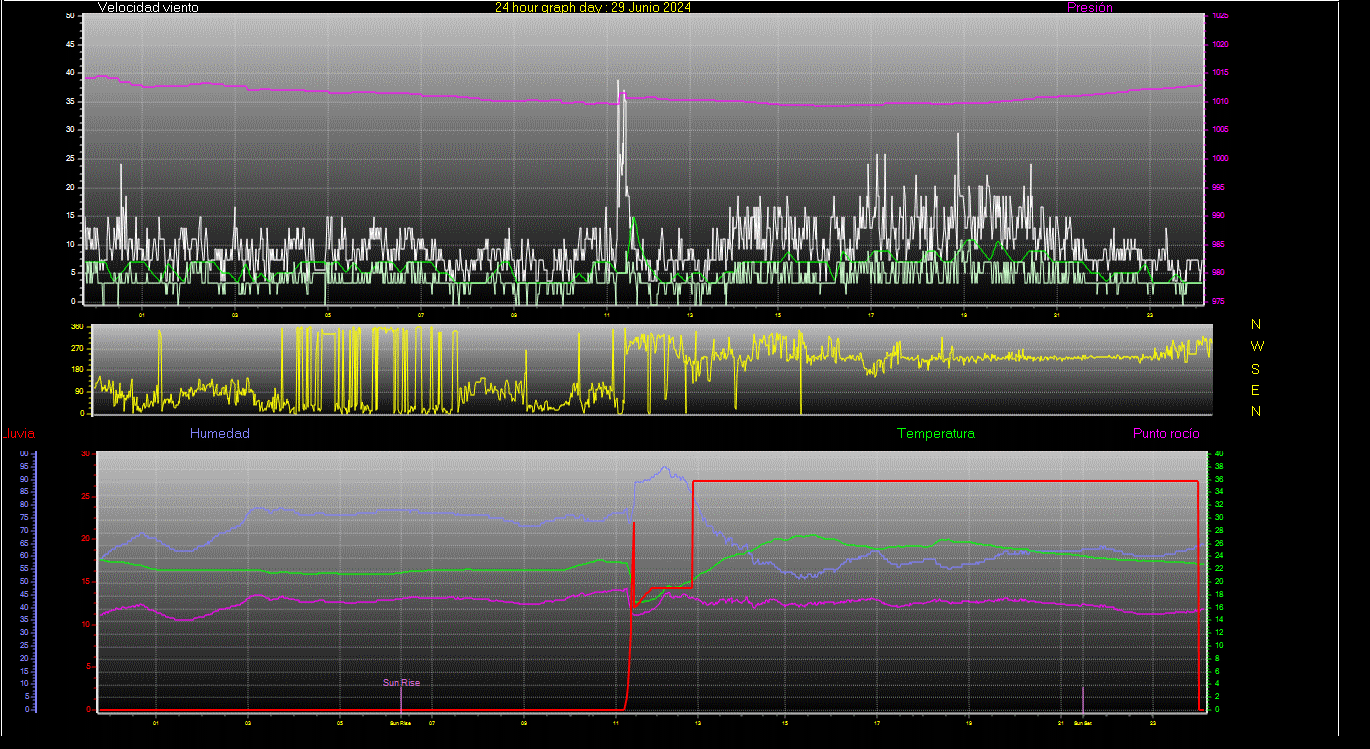This screenshot has width=1370, height=749.
Task: Click the red '15' rain axis value
Action: coord(85,581)
